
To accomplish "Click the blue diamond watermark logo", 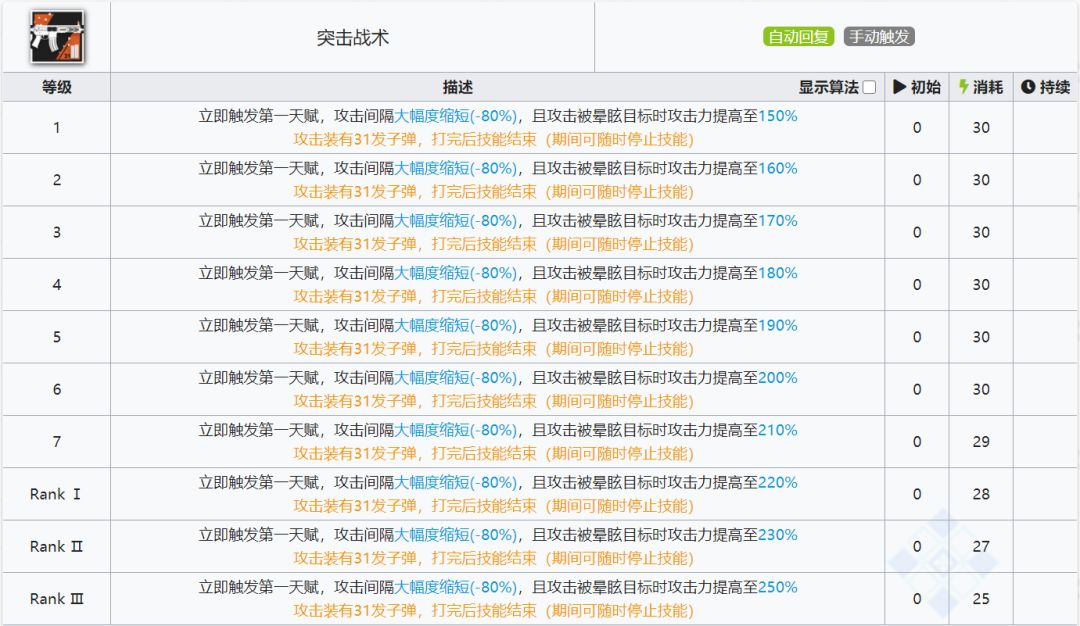I will pyautogui.click(x=942, y=560).
